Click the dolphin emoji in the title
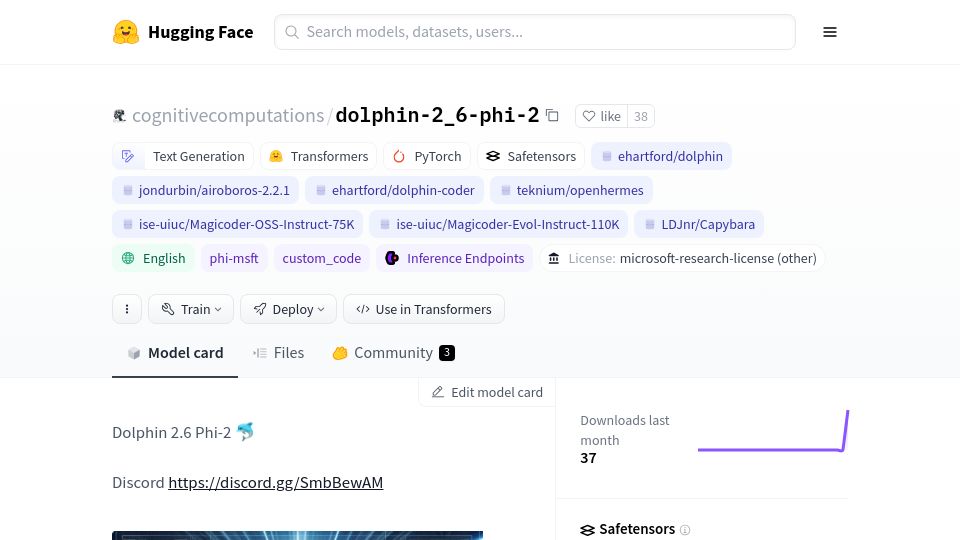The width and height of the screenshot is (960, 540). tap(245, 432)
